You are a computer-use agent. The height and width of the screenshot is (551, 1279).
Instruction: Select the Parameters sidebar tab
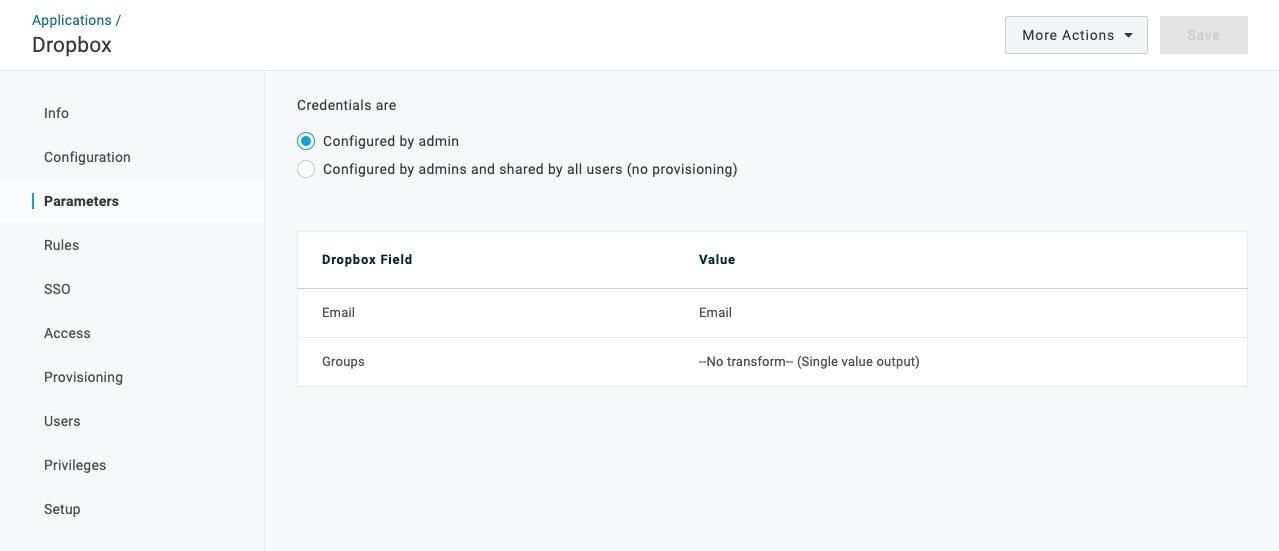click(x=132, y=201)
